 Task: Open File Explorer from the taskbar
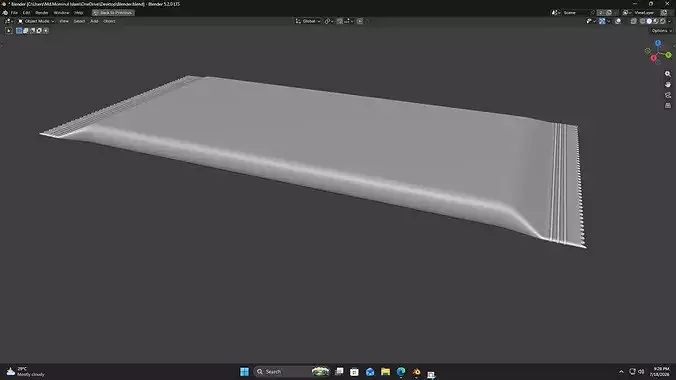click(x=385, y=371)
